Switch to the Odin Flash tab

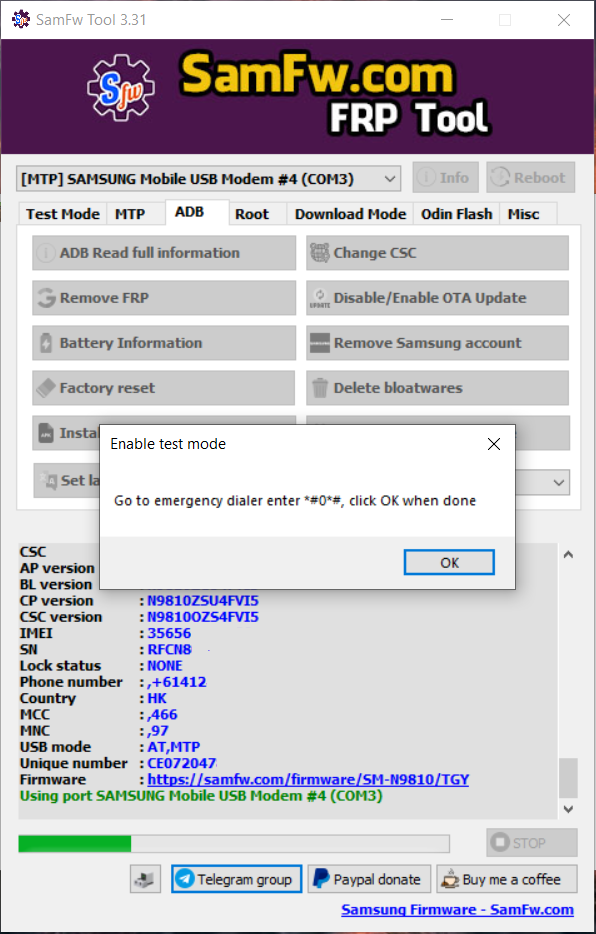[x=457, y=214]
